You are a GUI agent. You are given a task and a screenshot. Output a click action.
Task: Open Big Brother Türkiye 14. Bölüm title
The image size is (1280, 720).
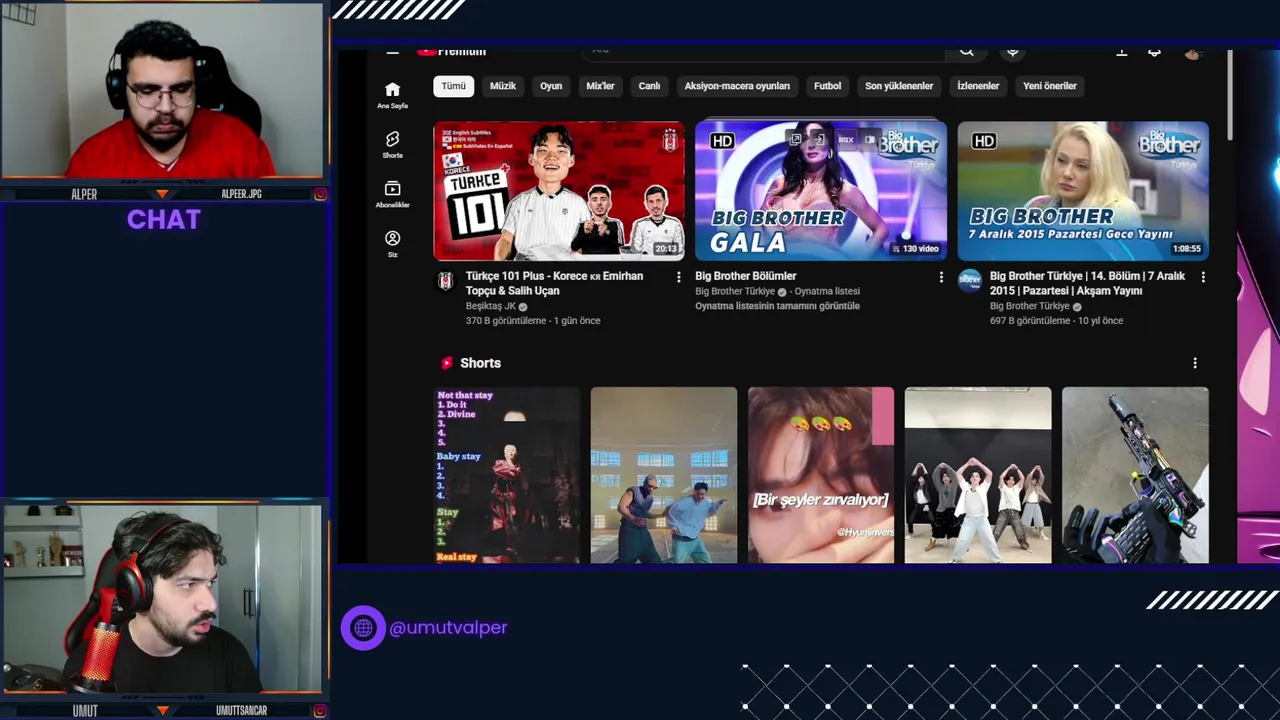[x=1087, y=283]
